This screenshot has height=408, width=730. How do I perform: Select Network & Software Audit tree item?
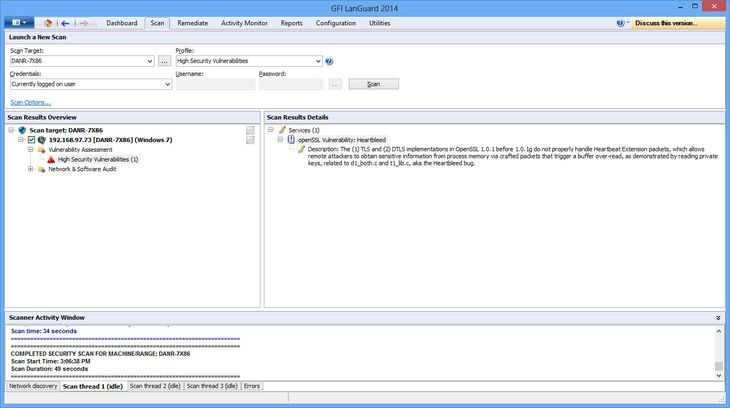(x=82, y=169)
